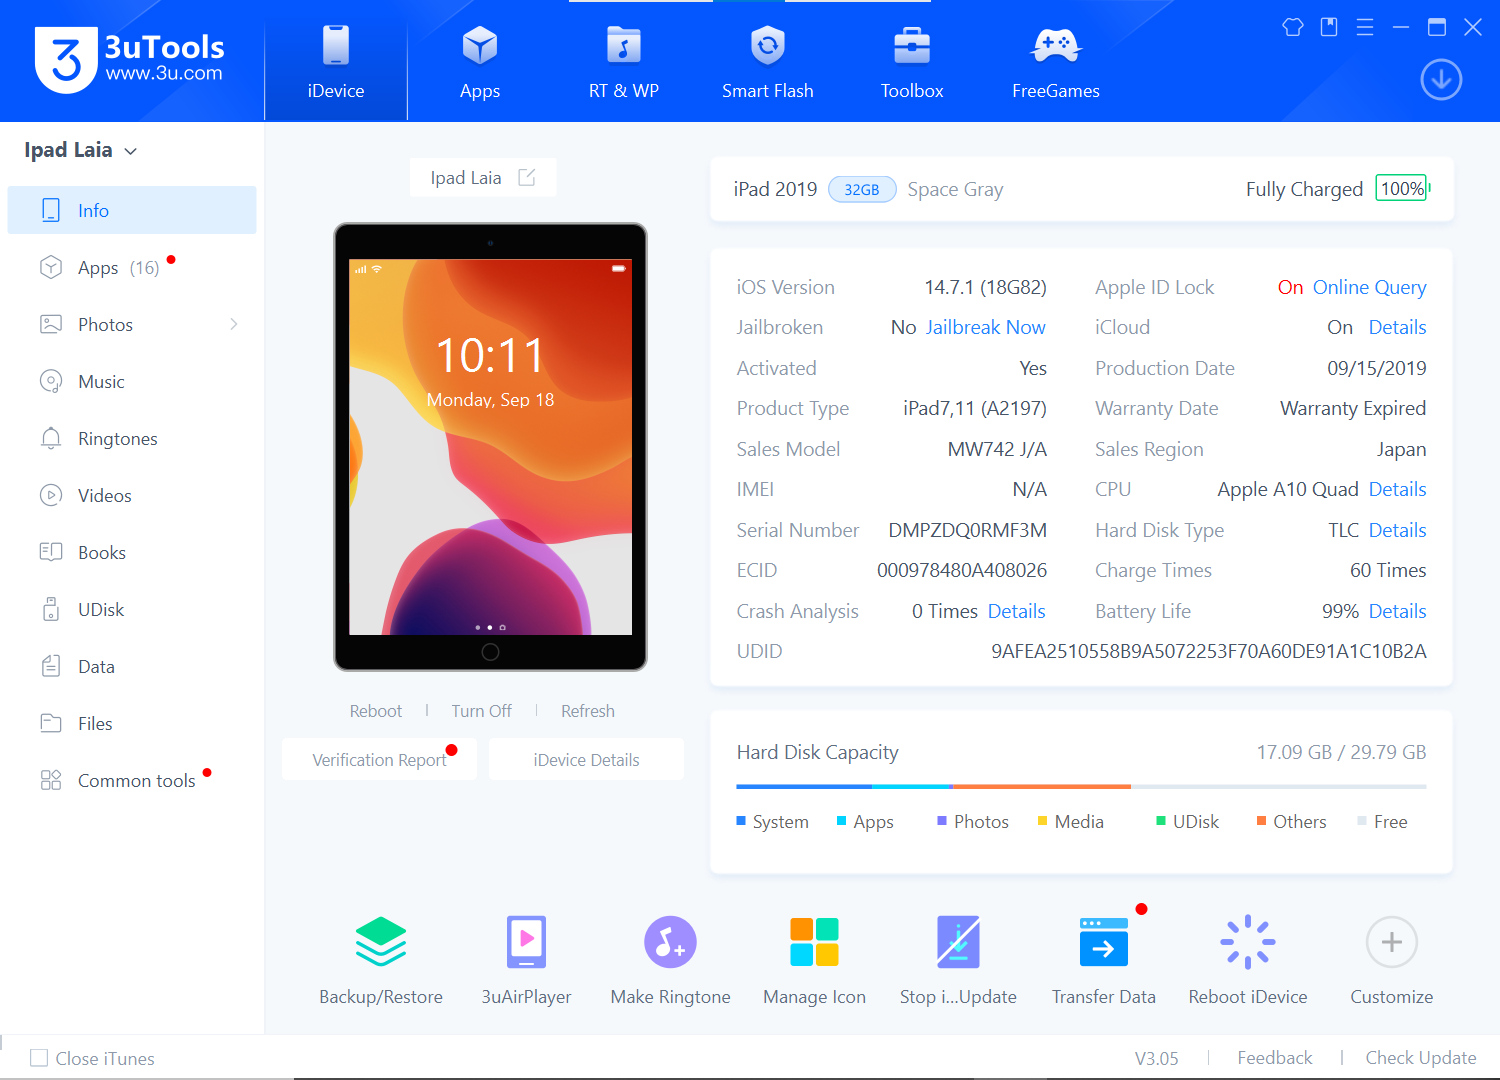1500x1080 pixels.
Task: Open iCloud Details link
Action: point(1397,327)
